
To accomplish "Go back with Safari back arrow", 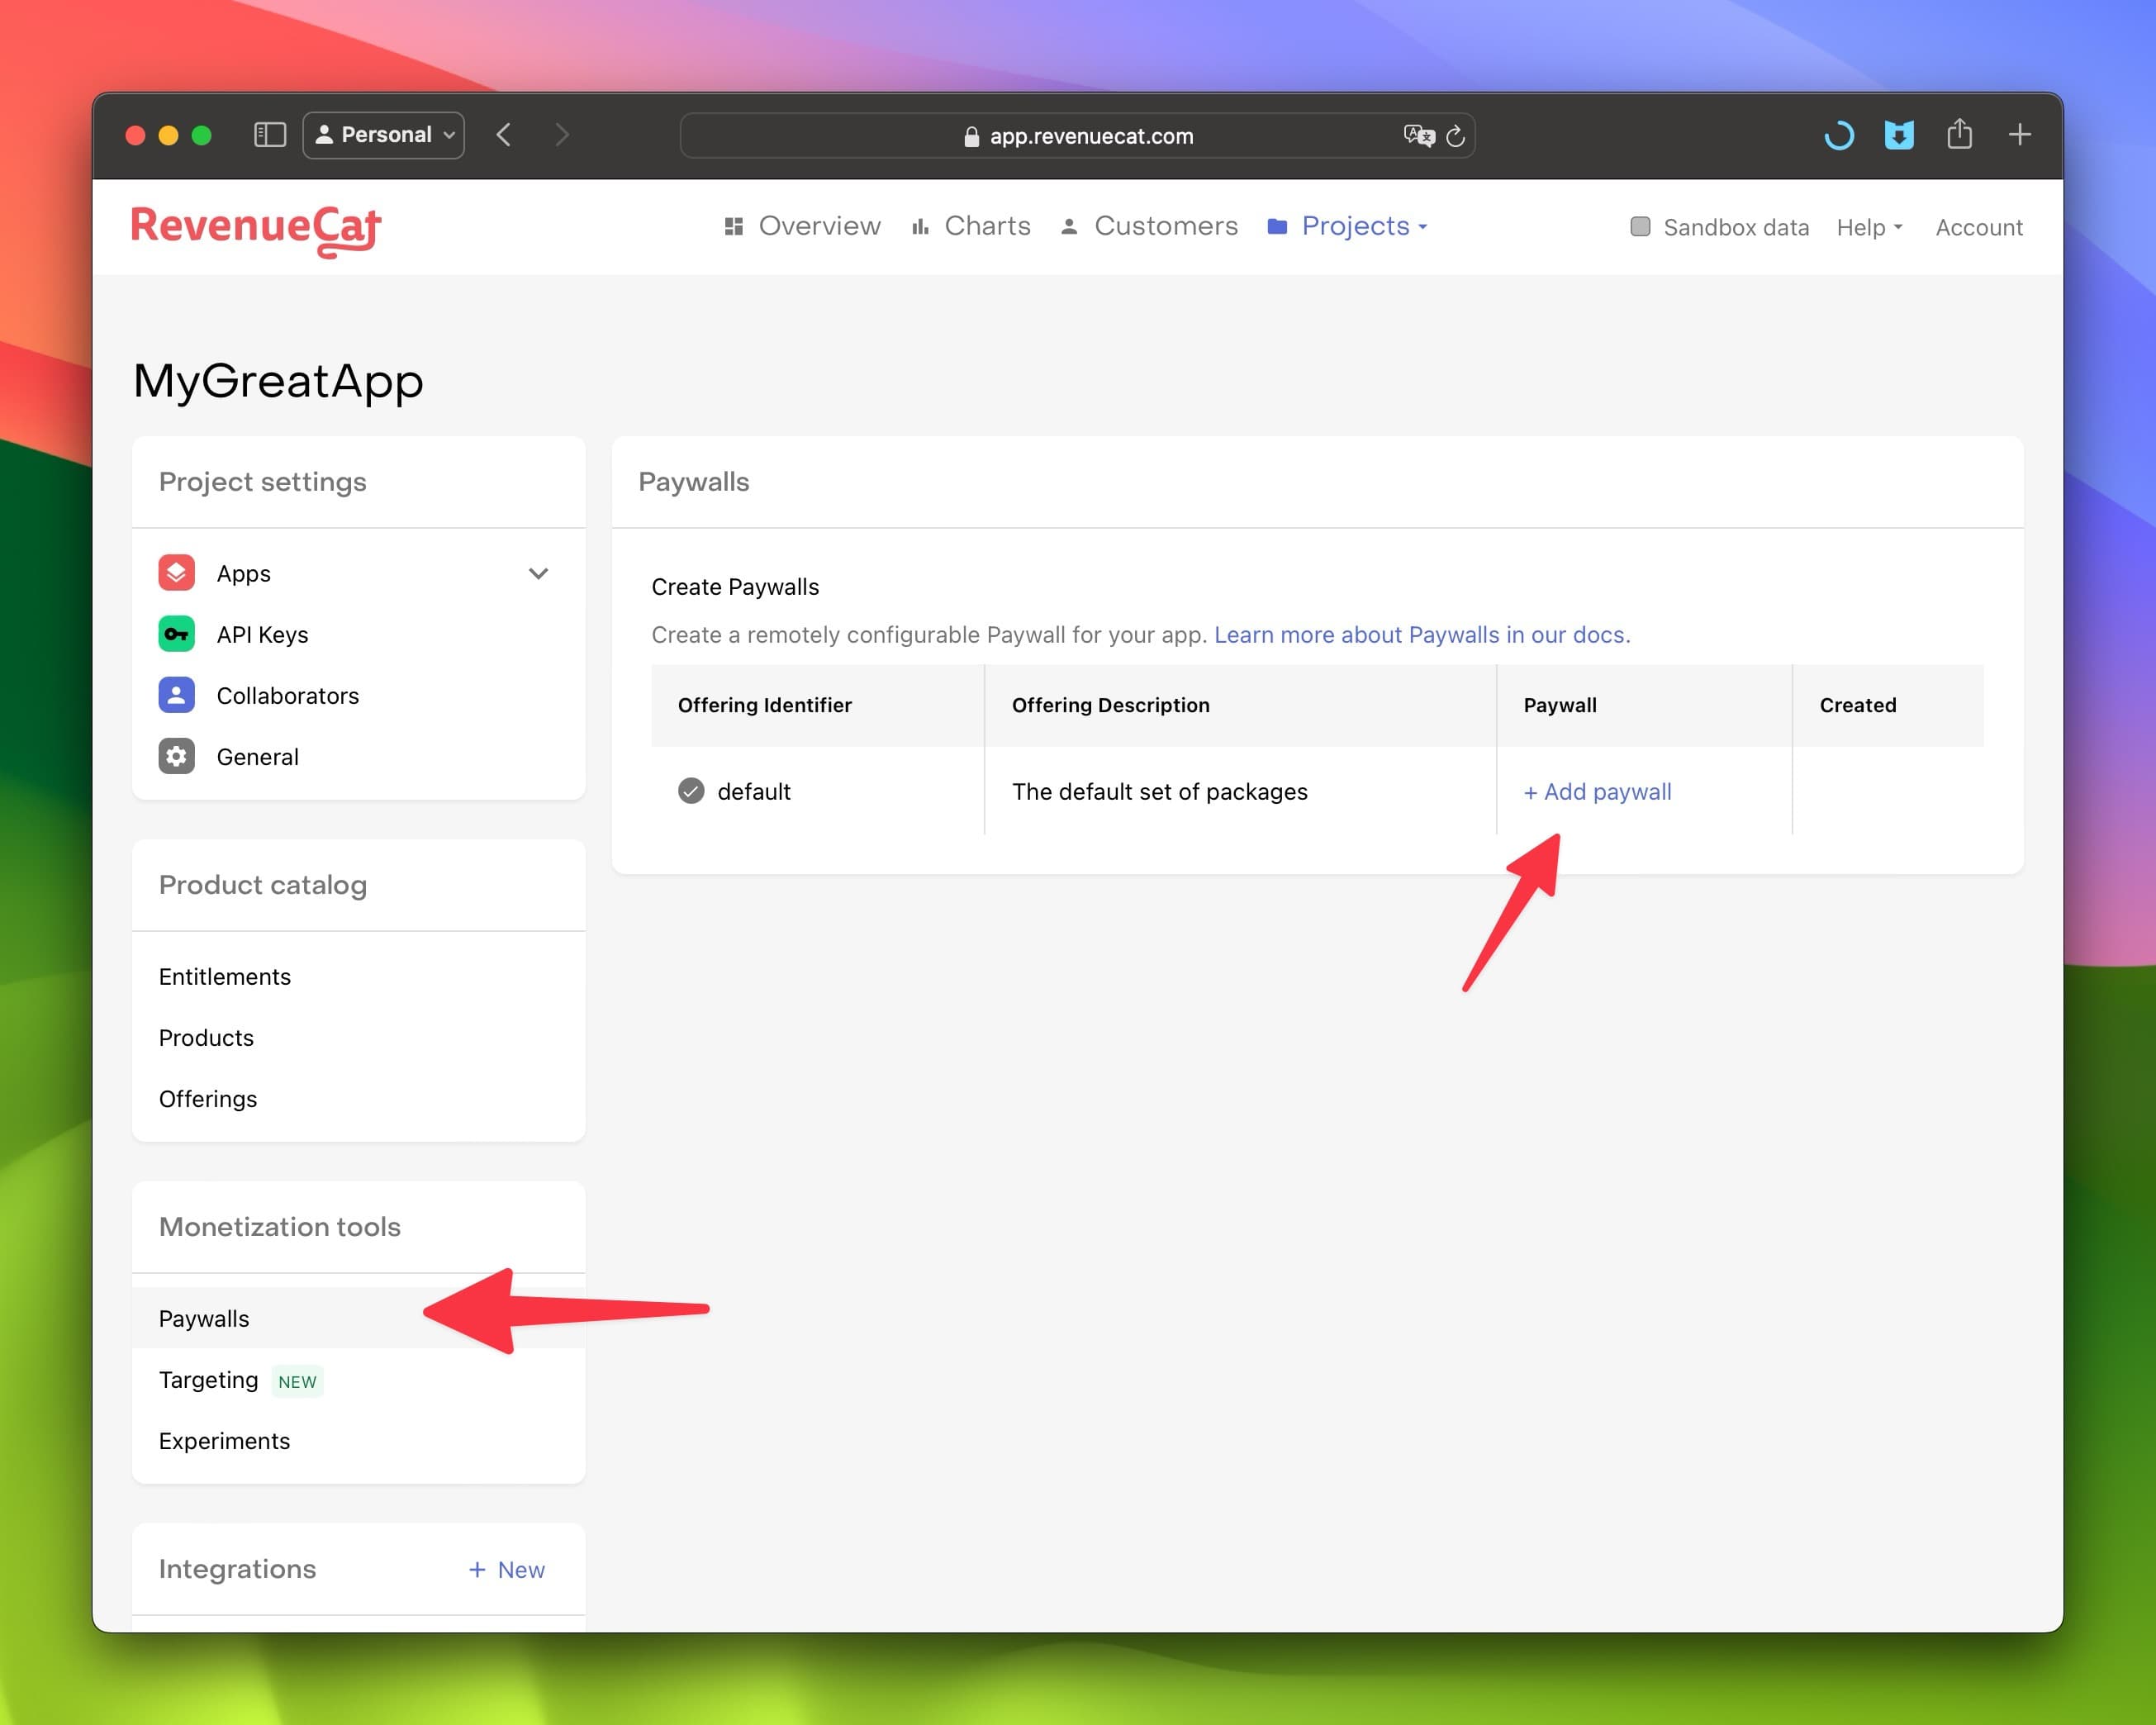I will (504, 135).
